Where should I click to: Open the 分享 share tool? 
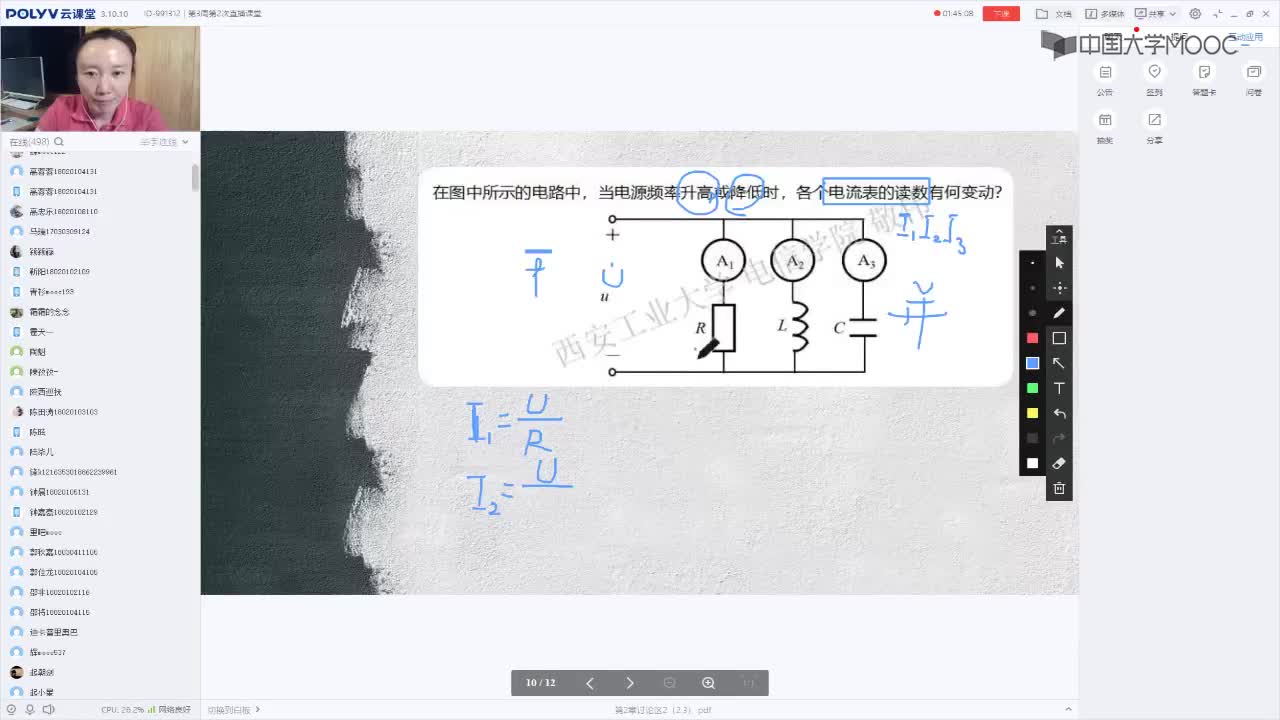coord(1155,127)
